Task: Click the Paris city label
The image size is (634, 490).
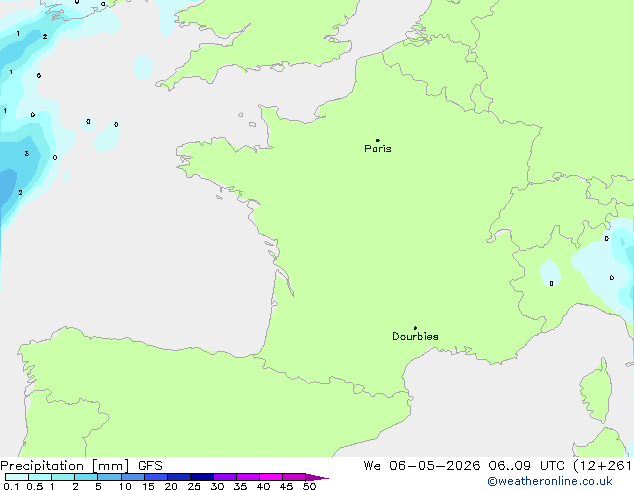Action: coord(378,149)
